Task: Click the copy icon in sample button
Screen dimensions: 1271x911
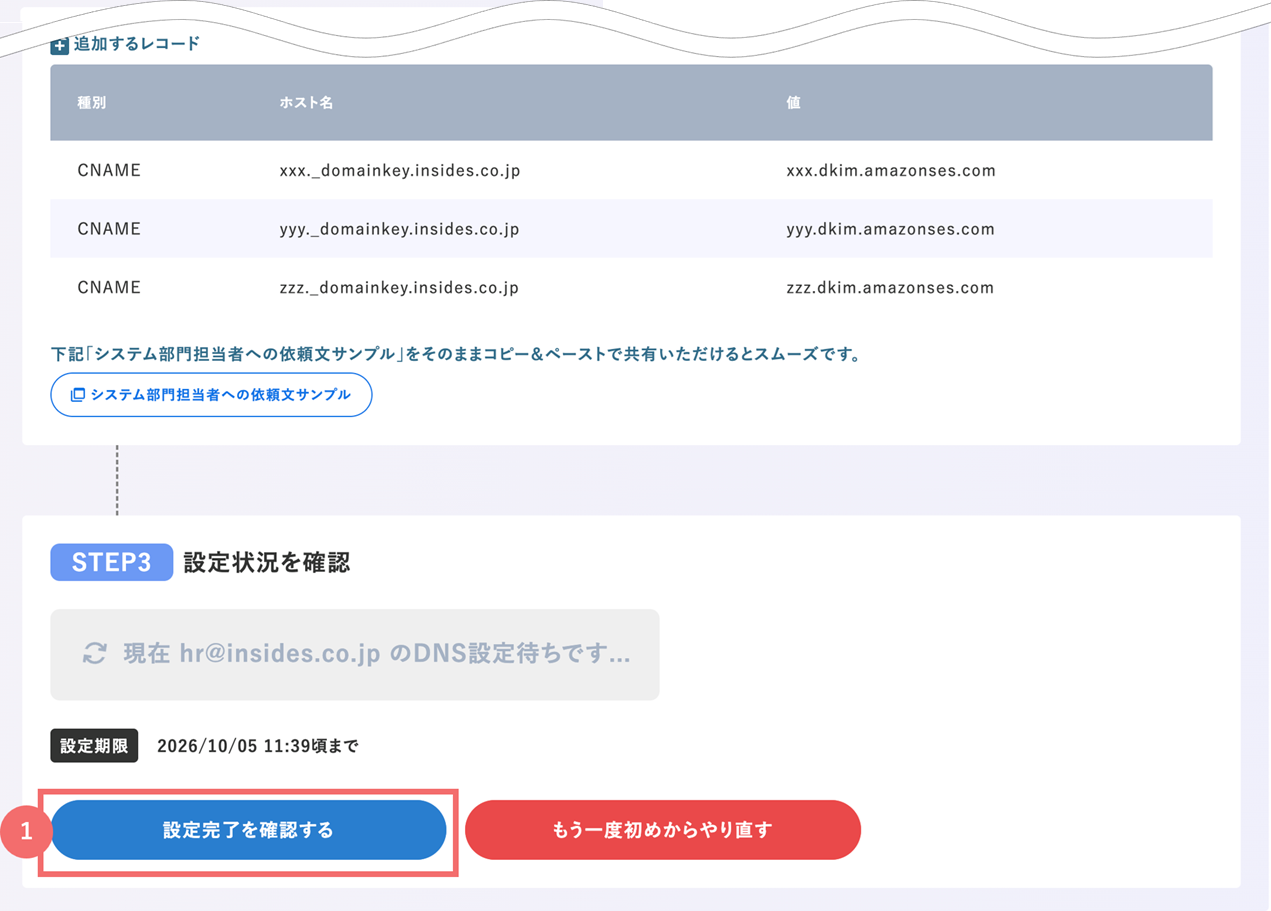Action: 77,395
